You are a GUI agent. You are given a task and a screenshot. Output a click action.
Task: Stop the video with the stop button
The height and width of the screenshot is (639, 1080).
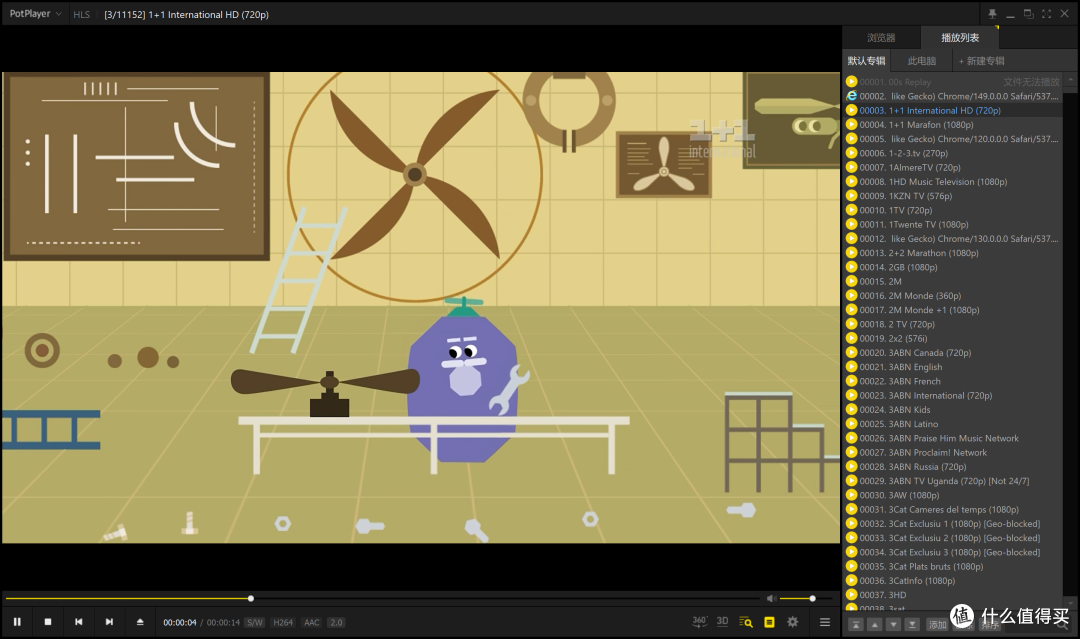click(48, 622)
